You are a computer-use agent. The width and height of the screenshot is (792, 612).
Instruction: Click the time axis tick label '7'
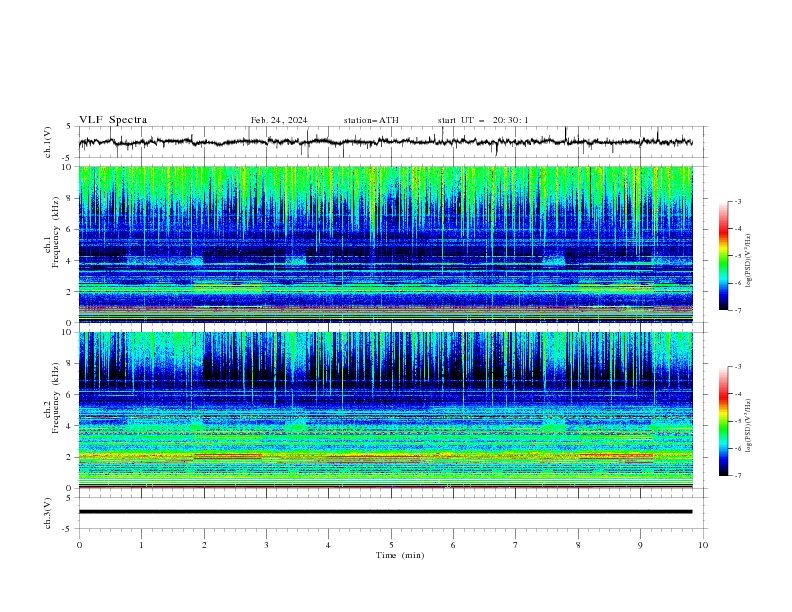[x=516, y=545]
